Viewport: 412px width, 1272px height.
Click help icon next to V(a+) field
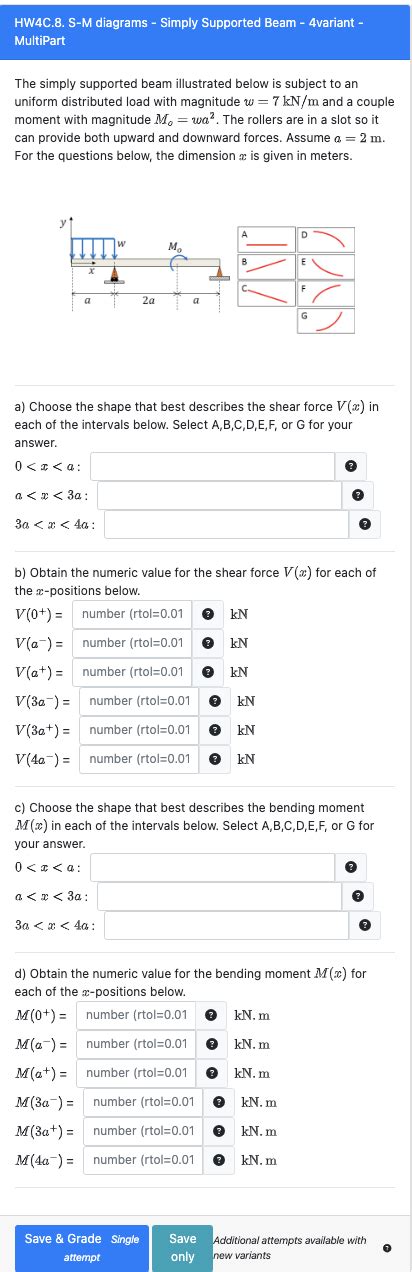click(206, 672)
